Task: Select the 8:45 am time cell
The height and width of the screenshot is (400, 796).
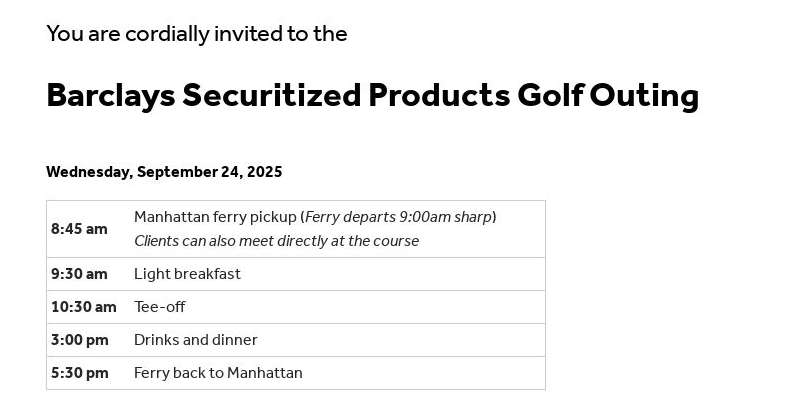Action: point(79,229)
